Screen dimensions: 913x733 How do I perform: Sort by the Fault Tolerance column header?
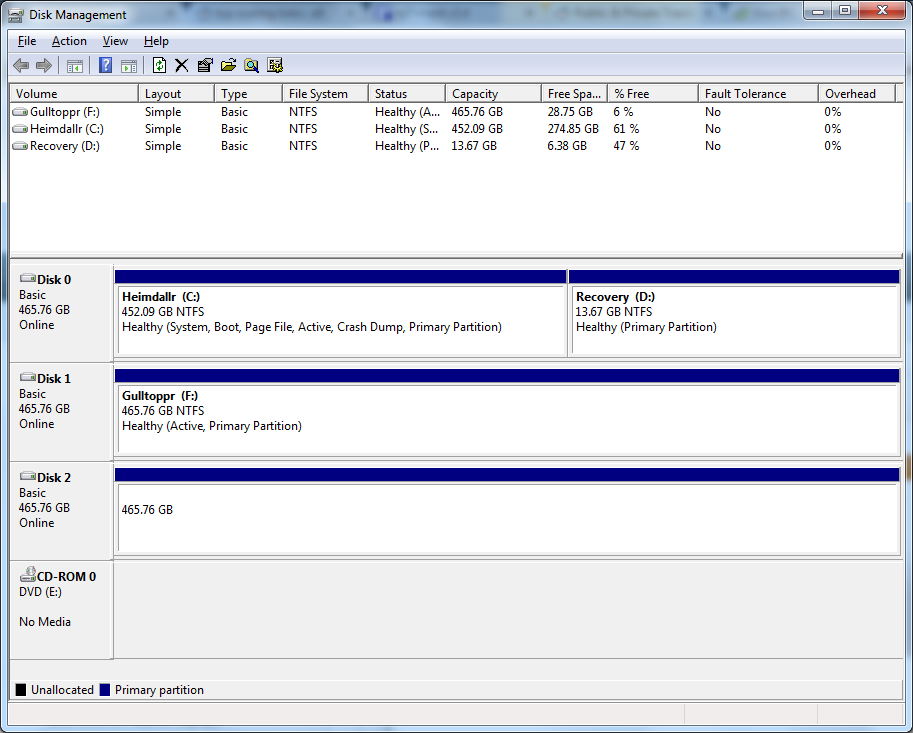pos(759,94)
